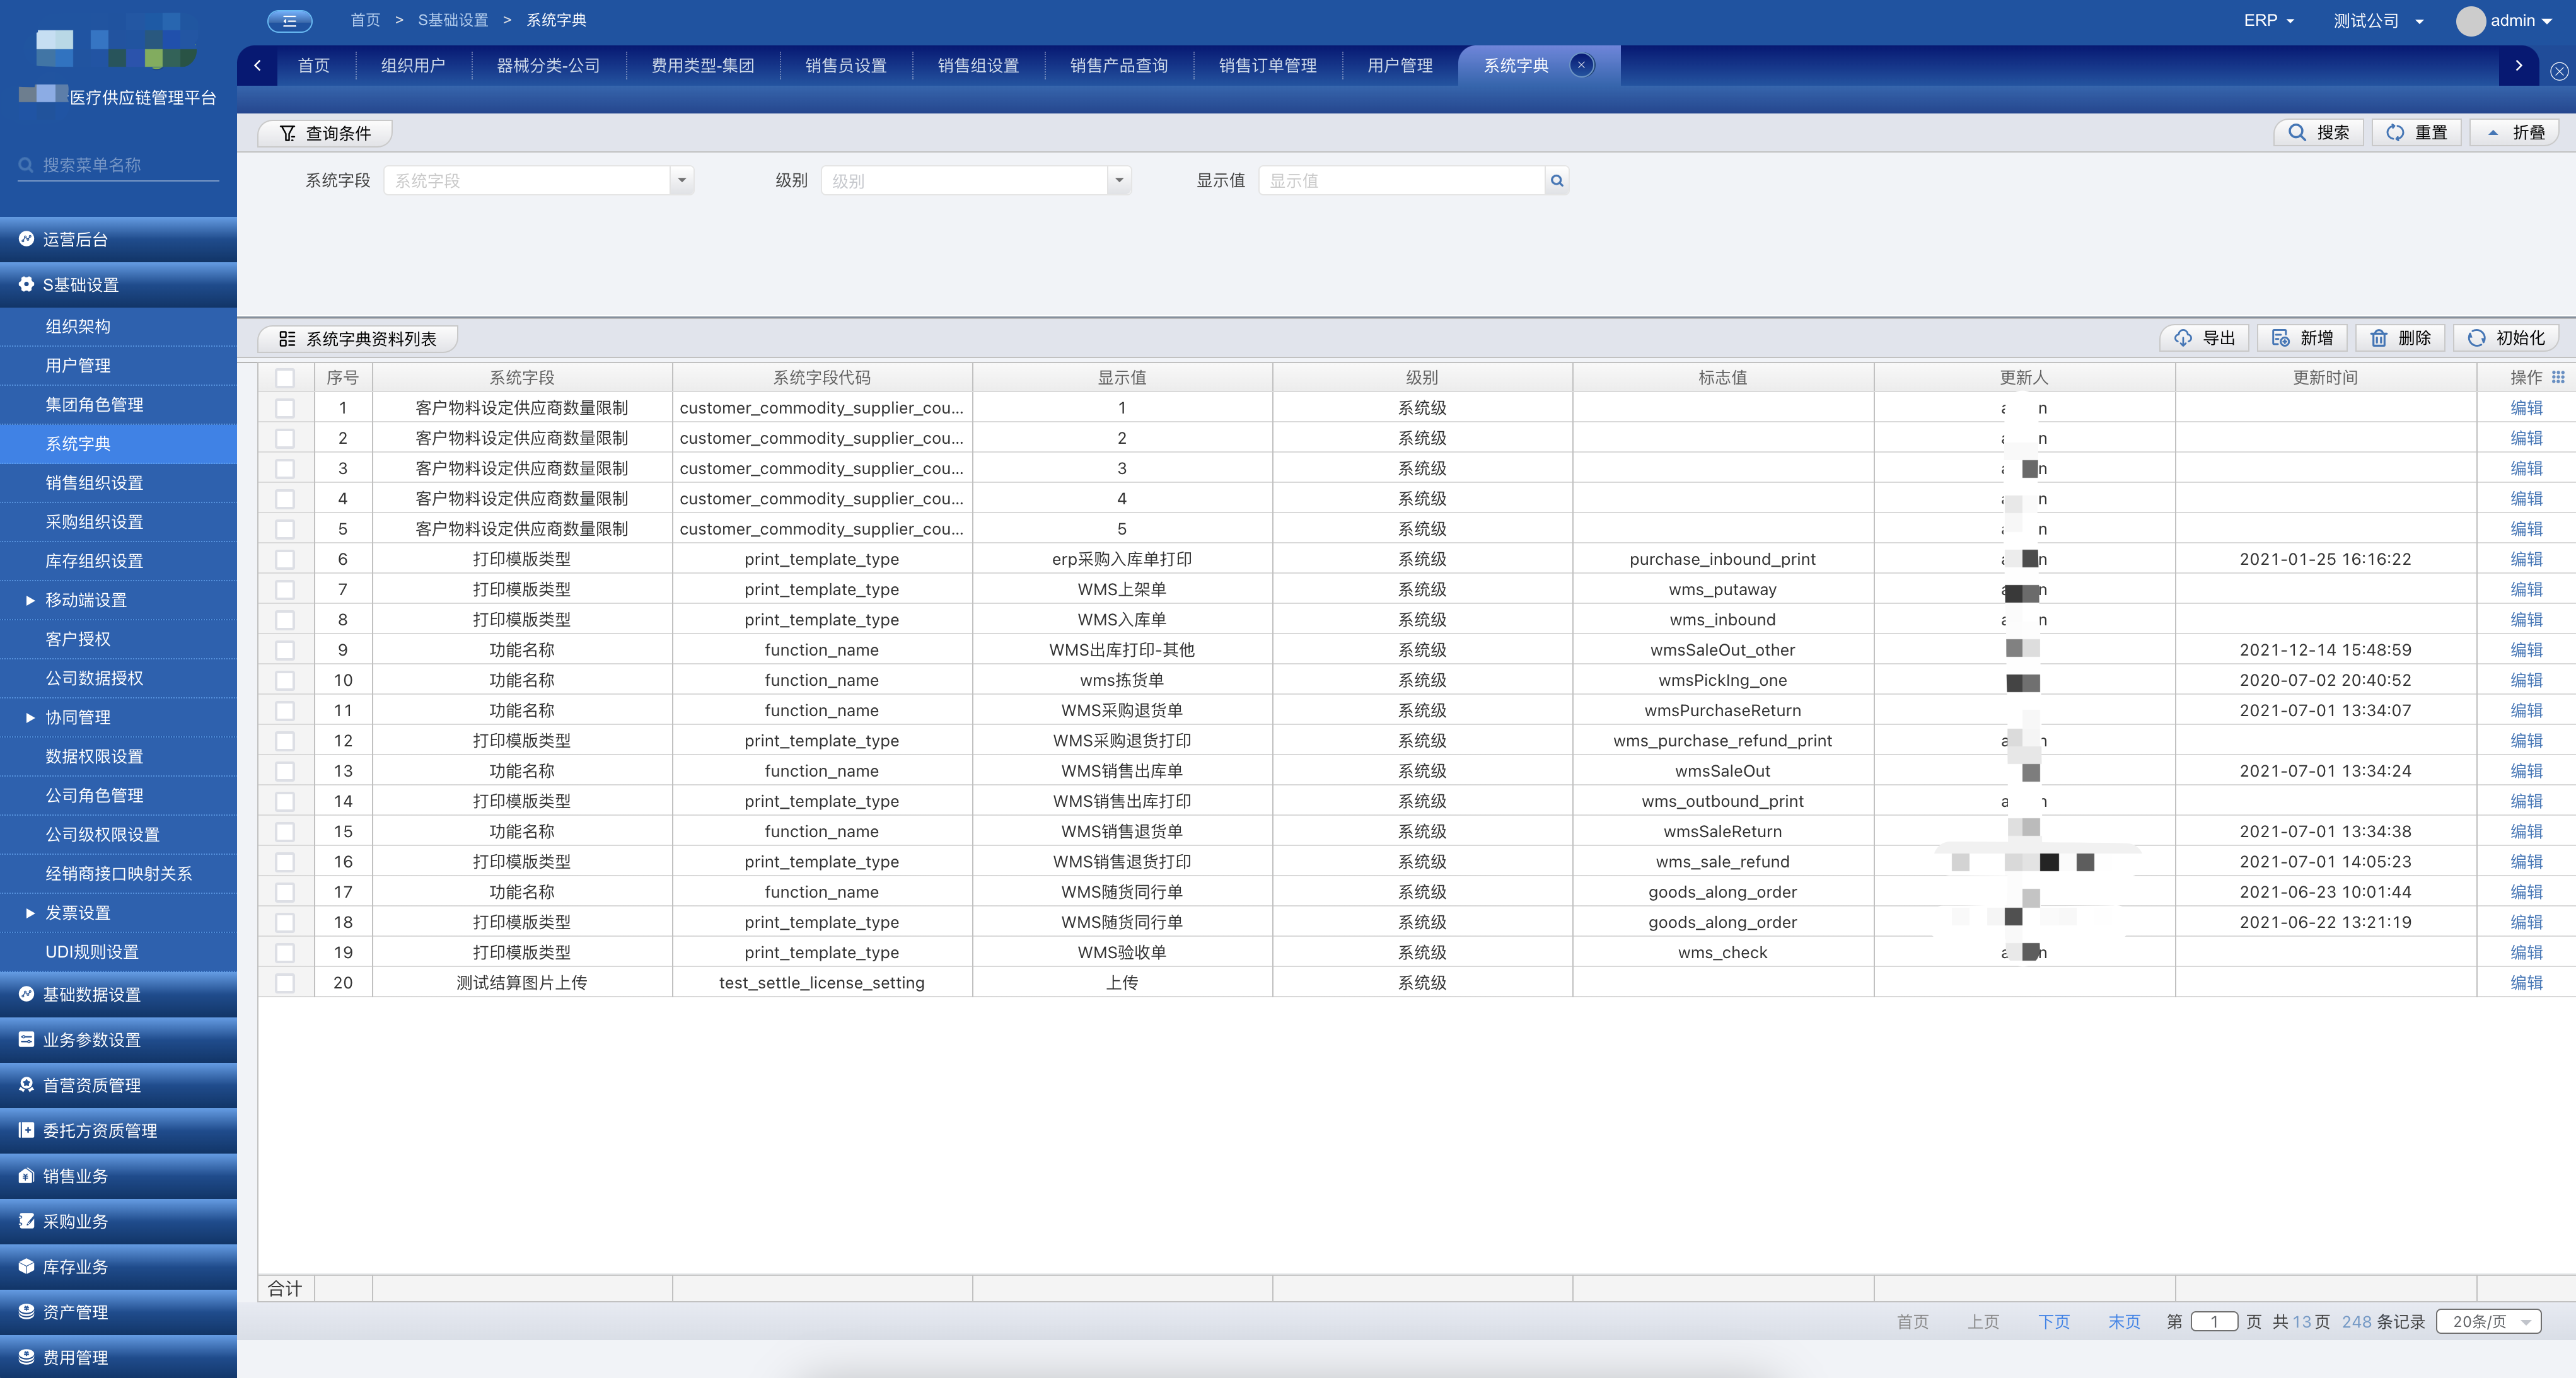Click 删除 delete button
This screenshot has width=2576, height=1378.
(x=2400, y=338)
